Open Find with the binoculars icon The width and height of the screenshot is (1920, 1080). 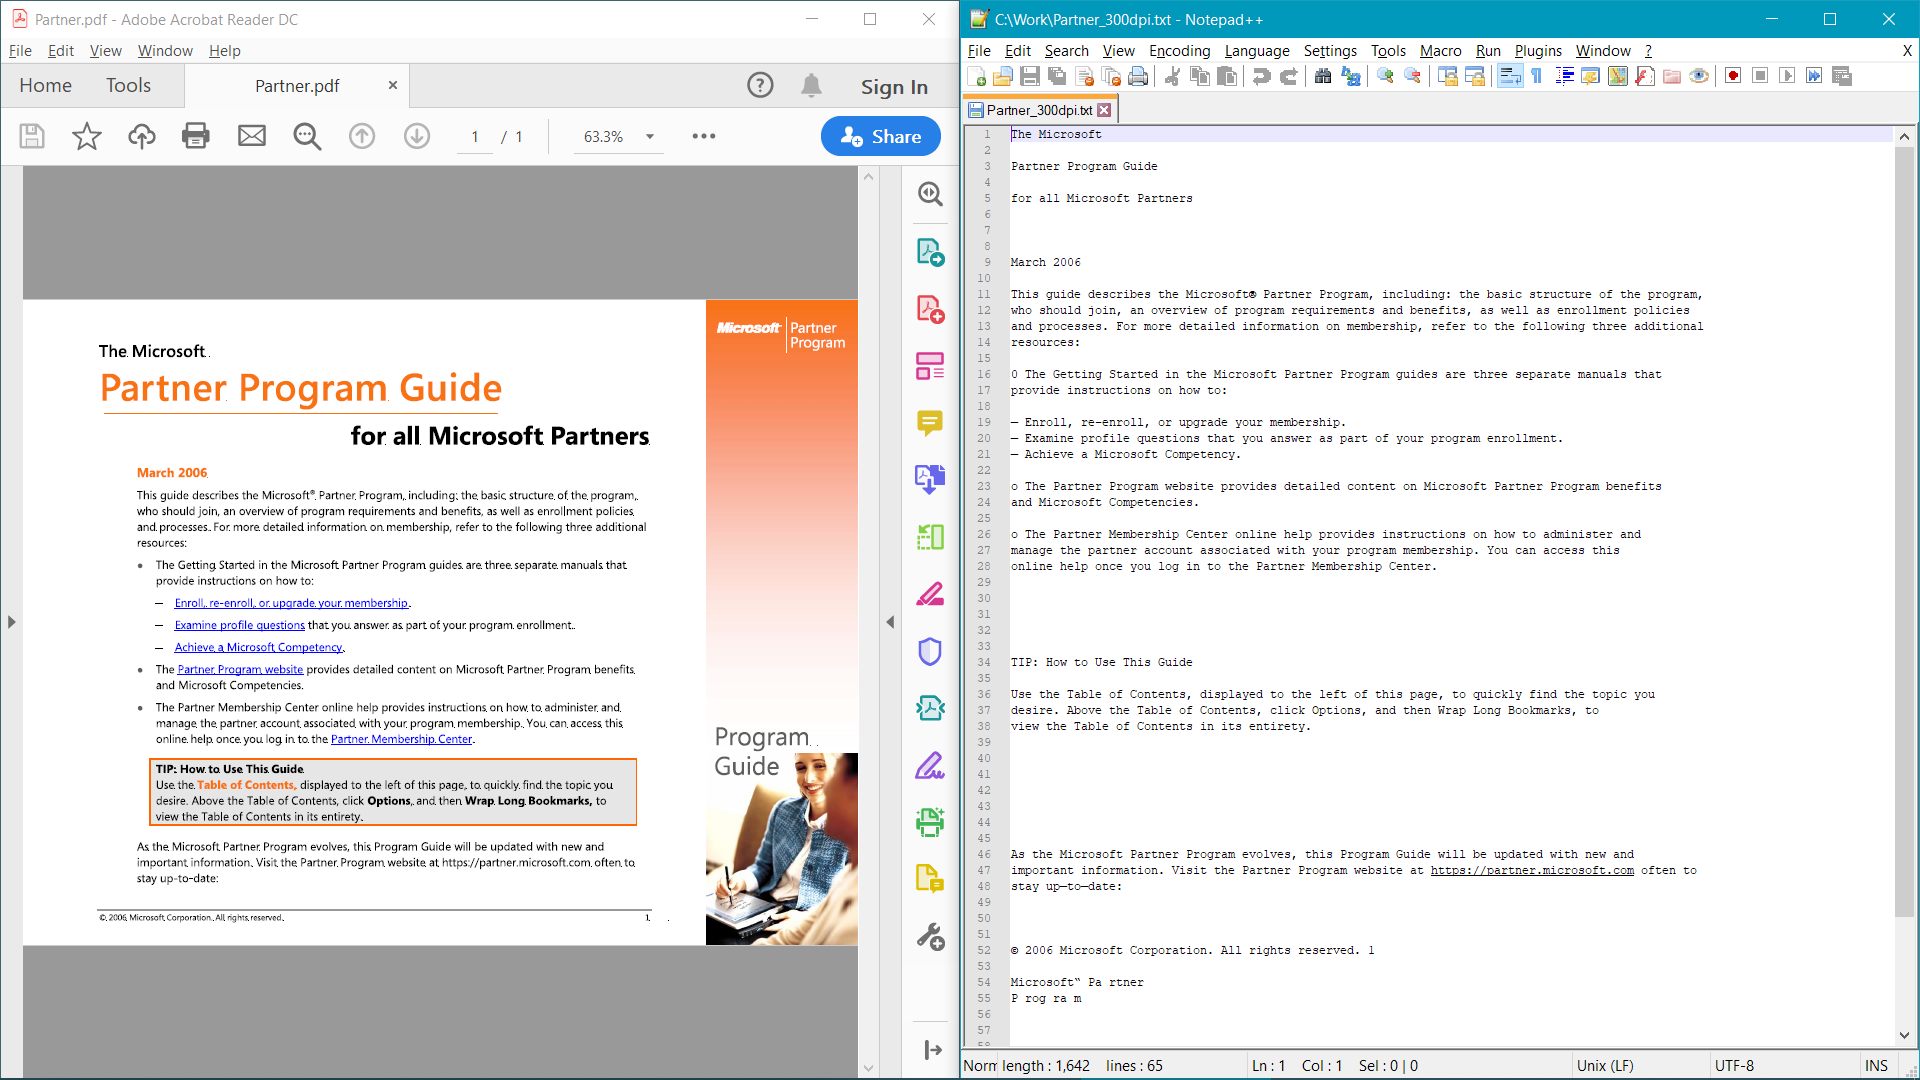click(x=1323, y=77)
